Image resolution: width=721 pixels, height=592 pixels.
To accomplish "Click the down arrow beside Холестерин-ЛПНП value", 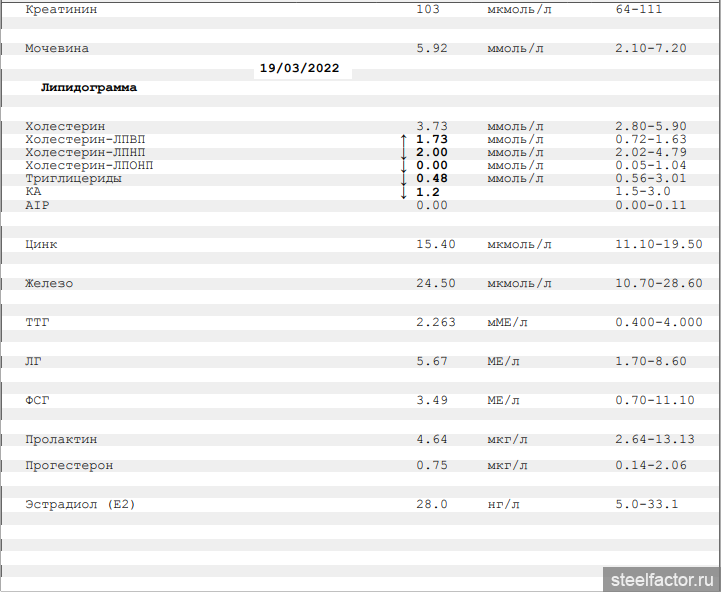I will [x=403, y=153].
